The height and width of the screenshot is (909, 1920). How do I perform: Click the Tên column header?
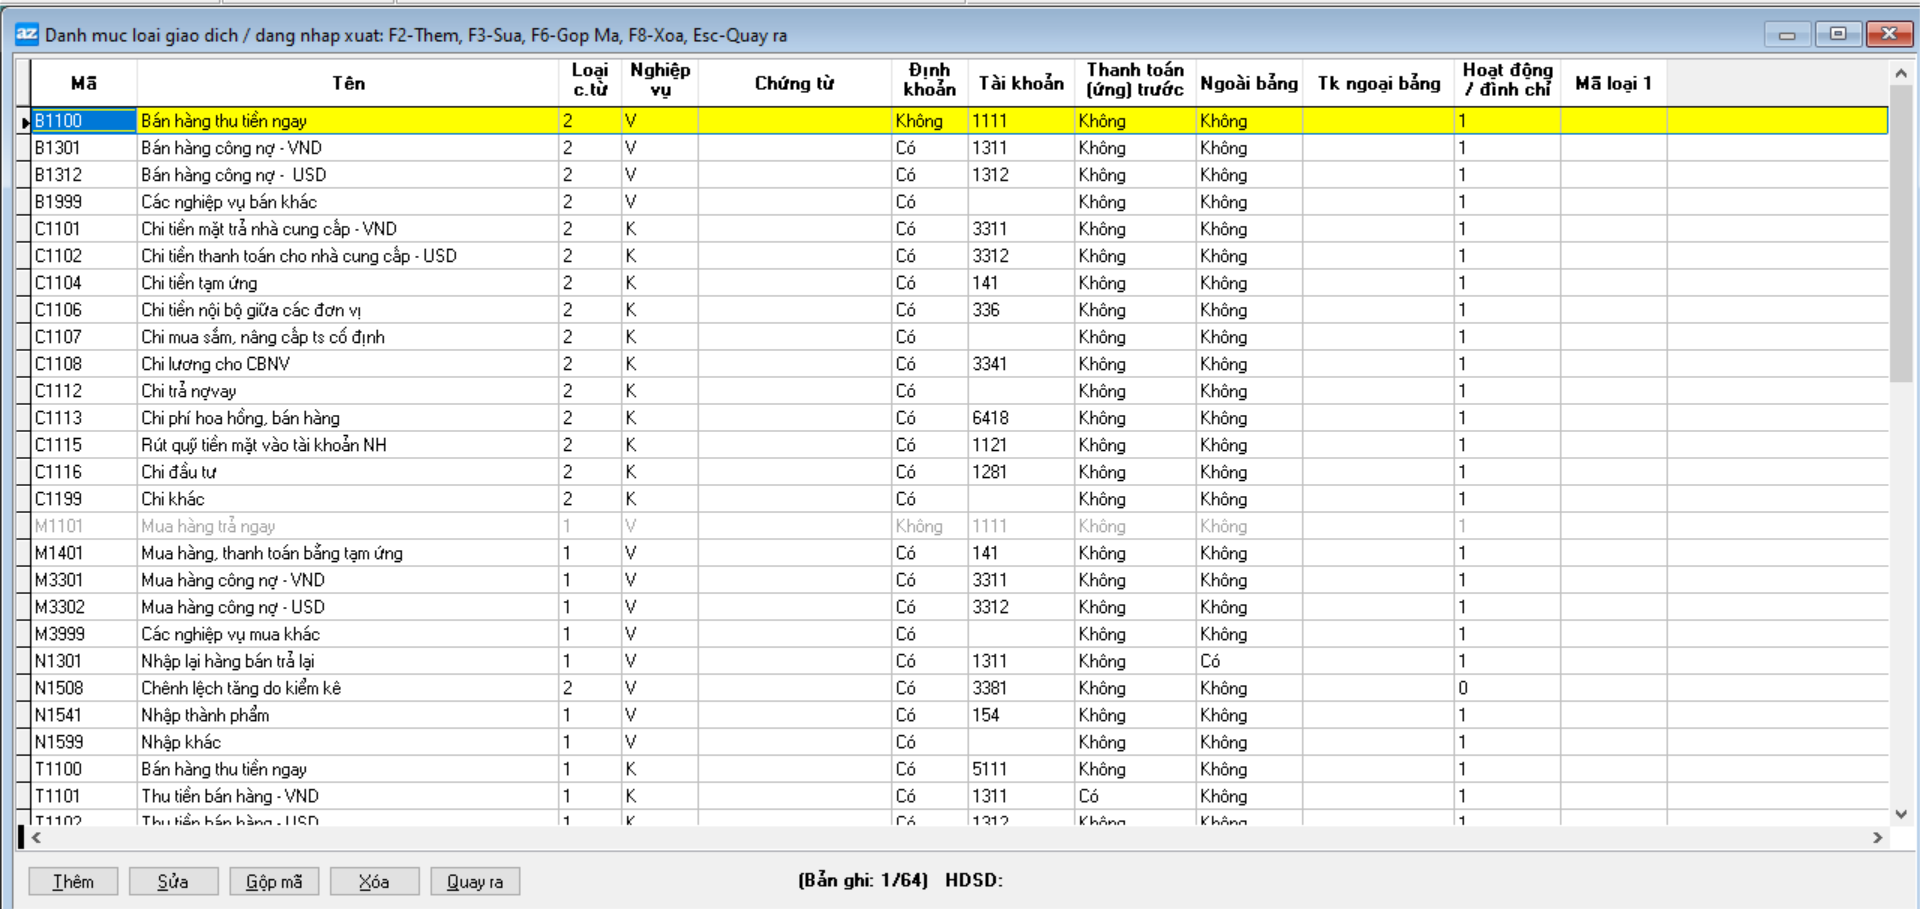coord(348,83)
